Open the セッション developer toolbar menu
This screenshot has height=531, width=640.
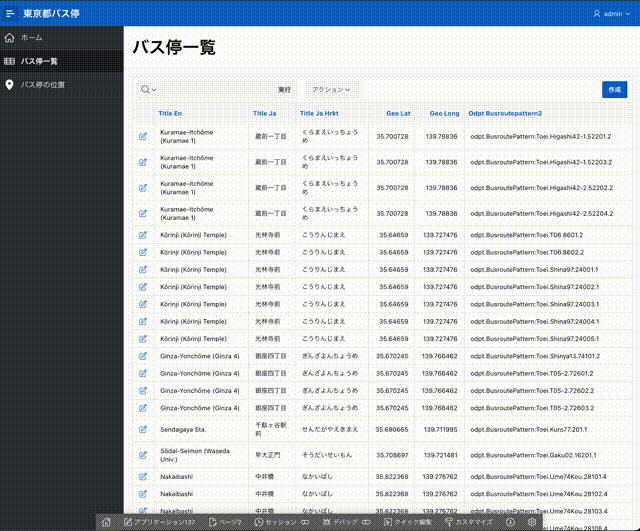pos(282,522)
